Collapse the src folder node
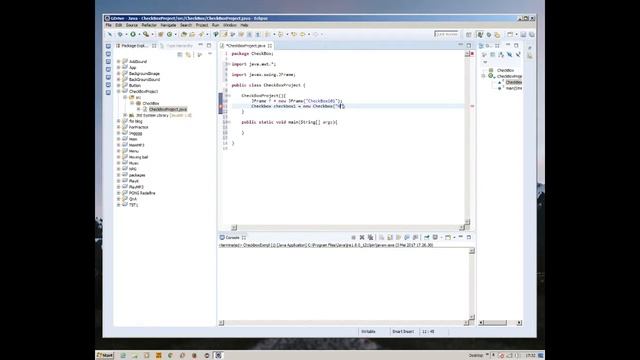Image resolution: width=640 pixels, height=360 pixels. 125,98
